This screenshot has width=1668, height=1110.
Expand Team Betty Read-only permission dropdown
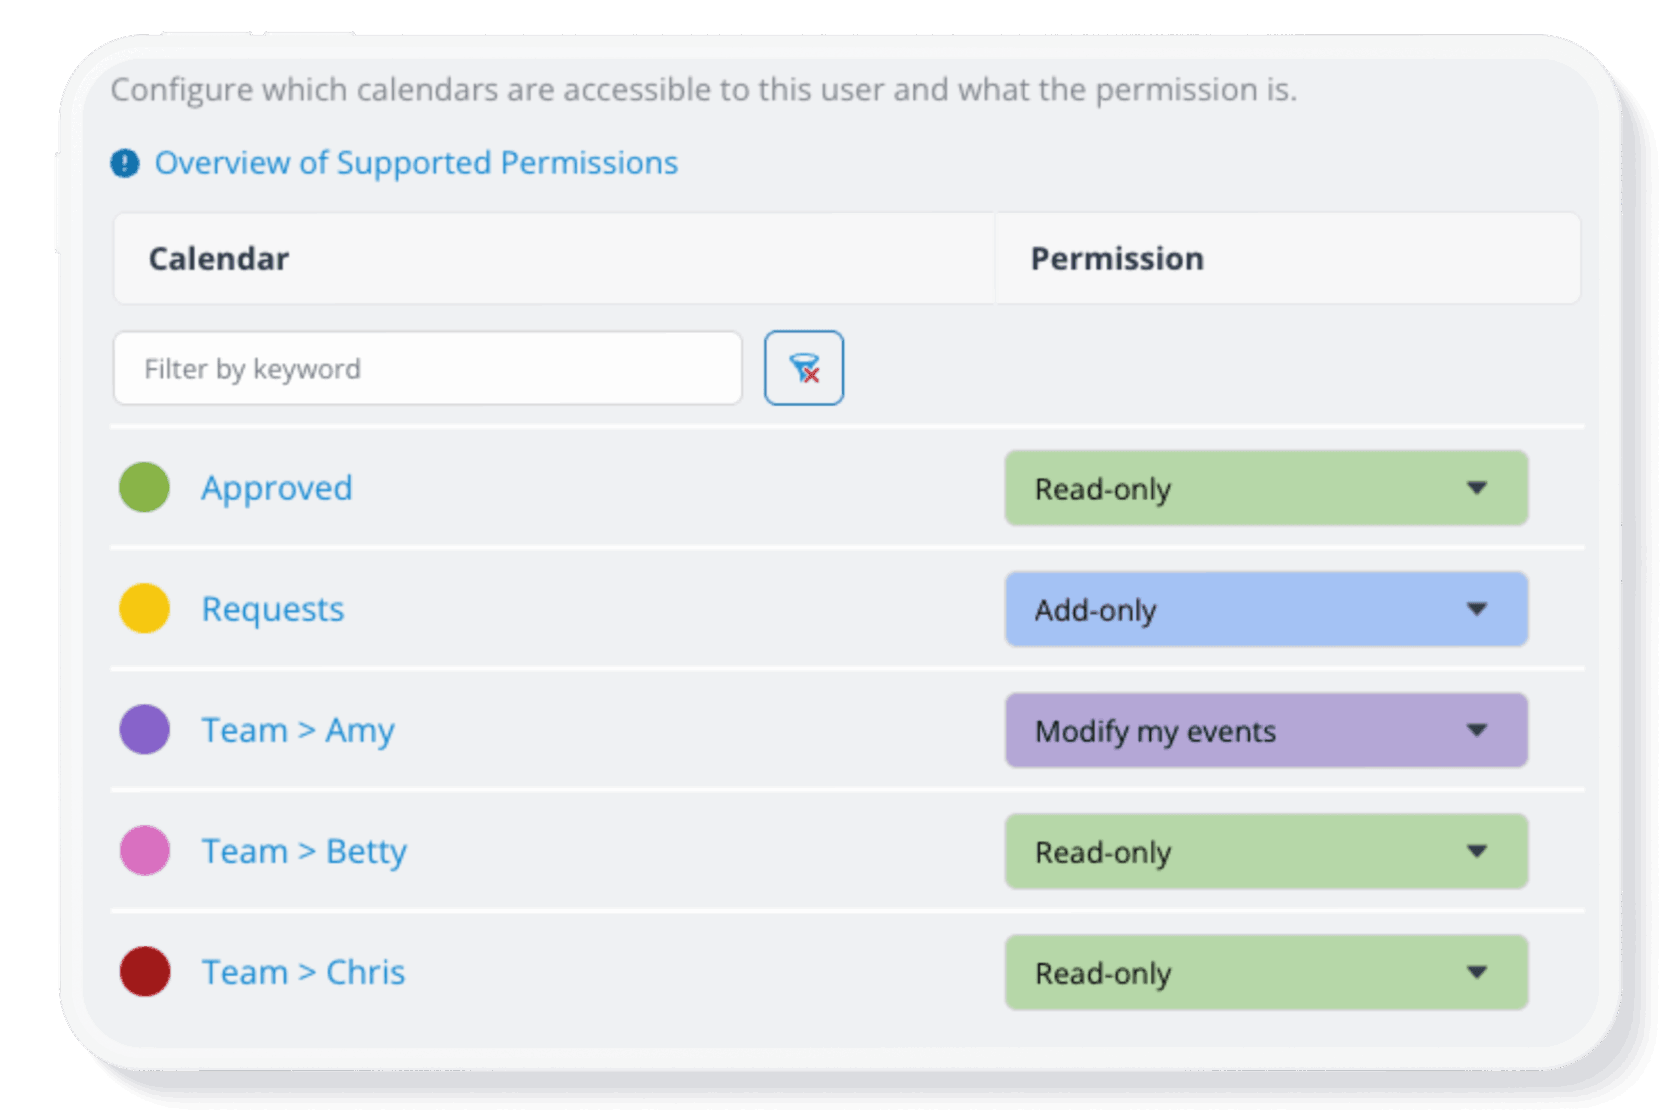click(x=1266, y=851)
